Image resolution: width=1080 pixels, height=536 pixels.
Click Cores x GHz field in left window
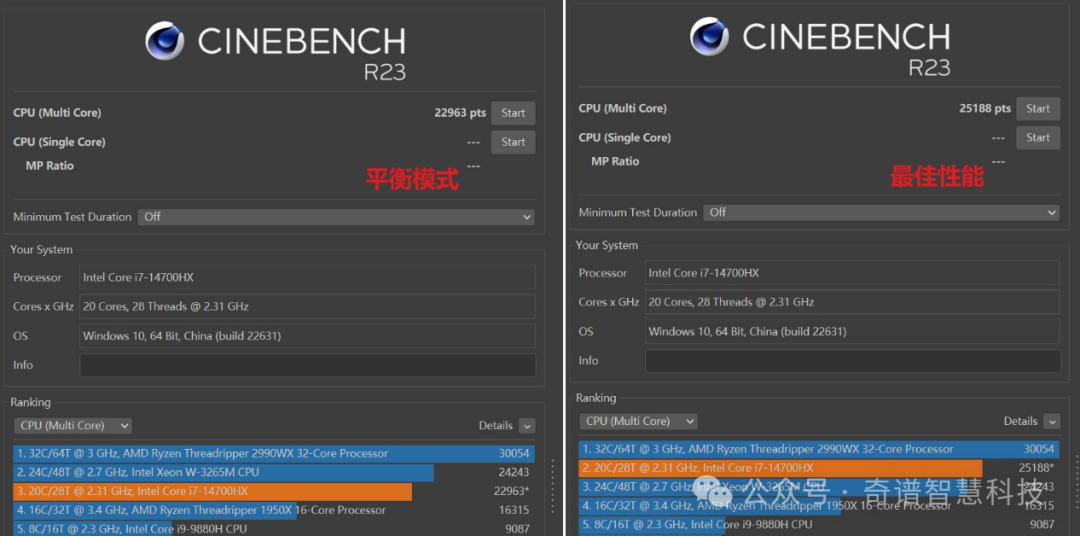click(307, 307)
